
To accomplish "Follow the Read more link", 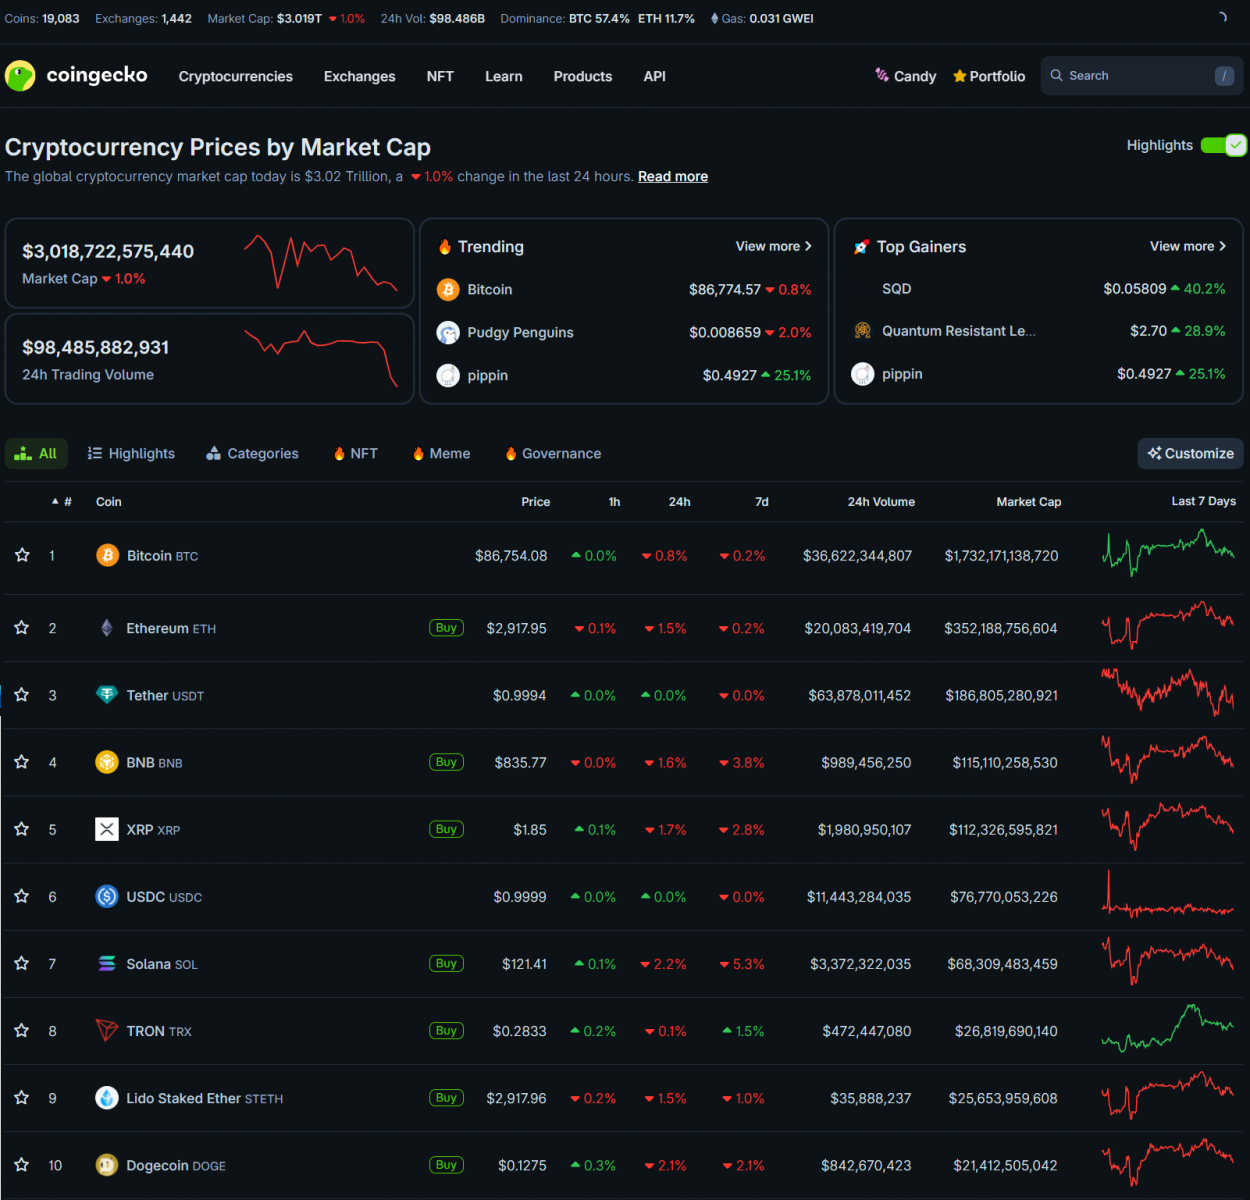I will pyautogui.click(x=673, y=177).
